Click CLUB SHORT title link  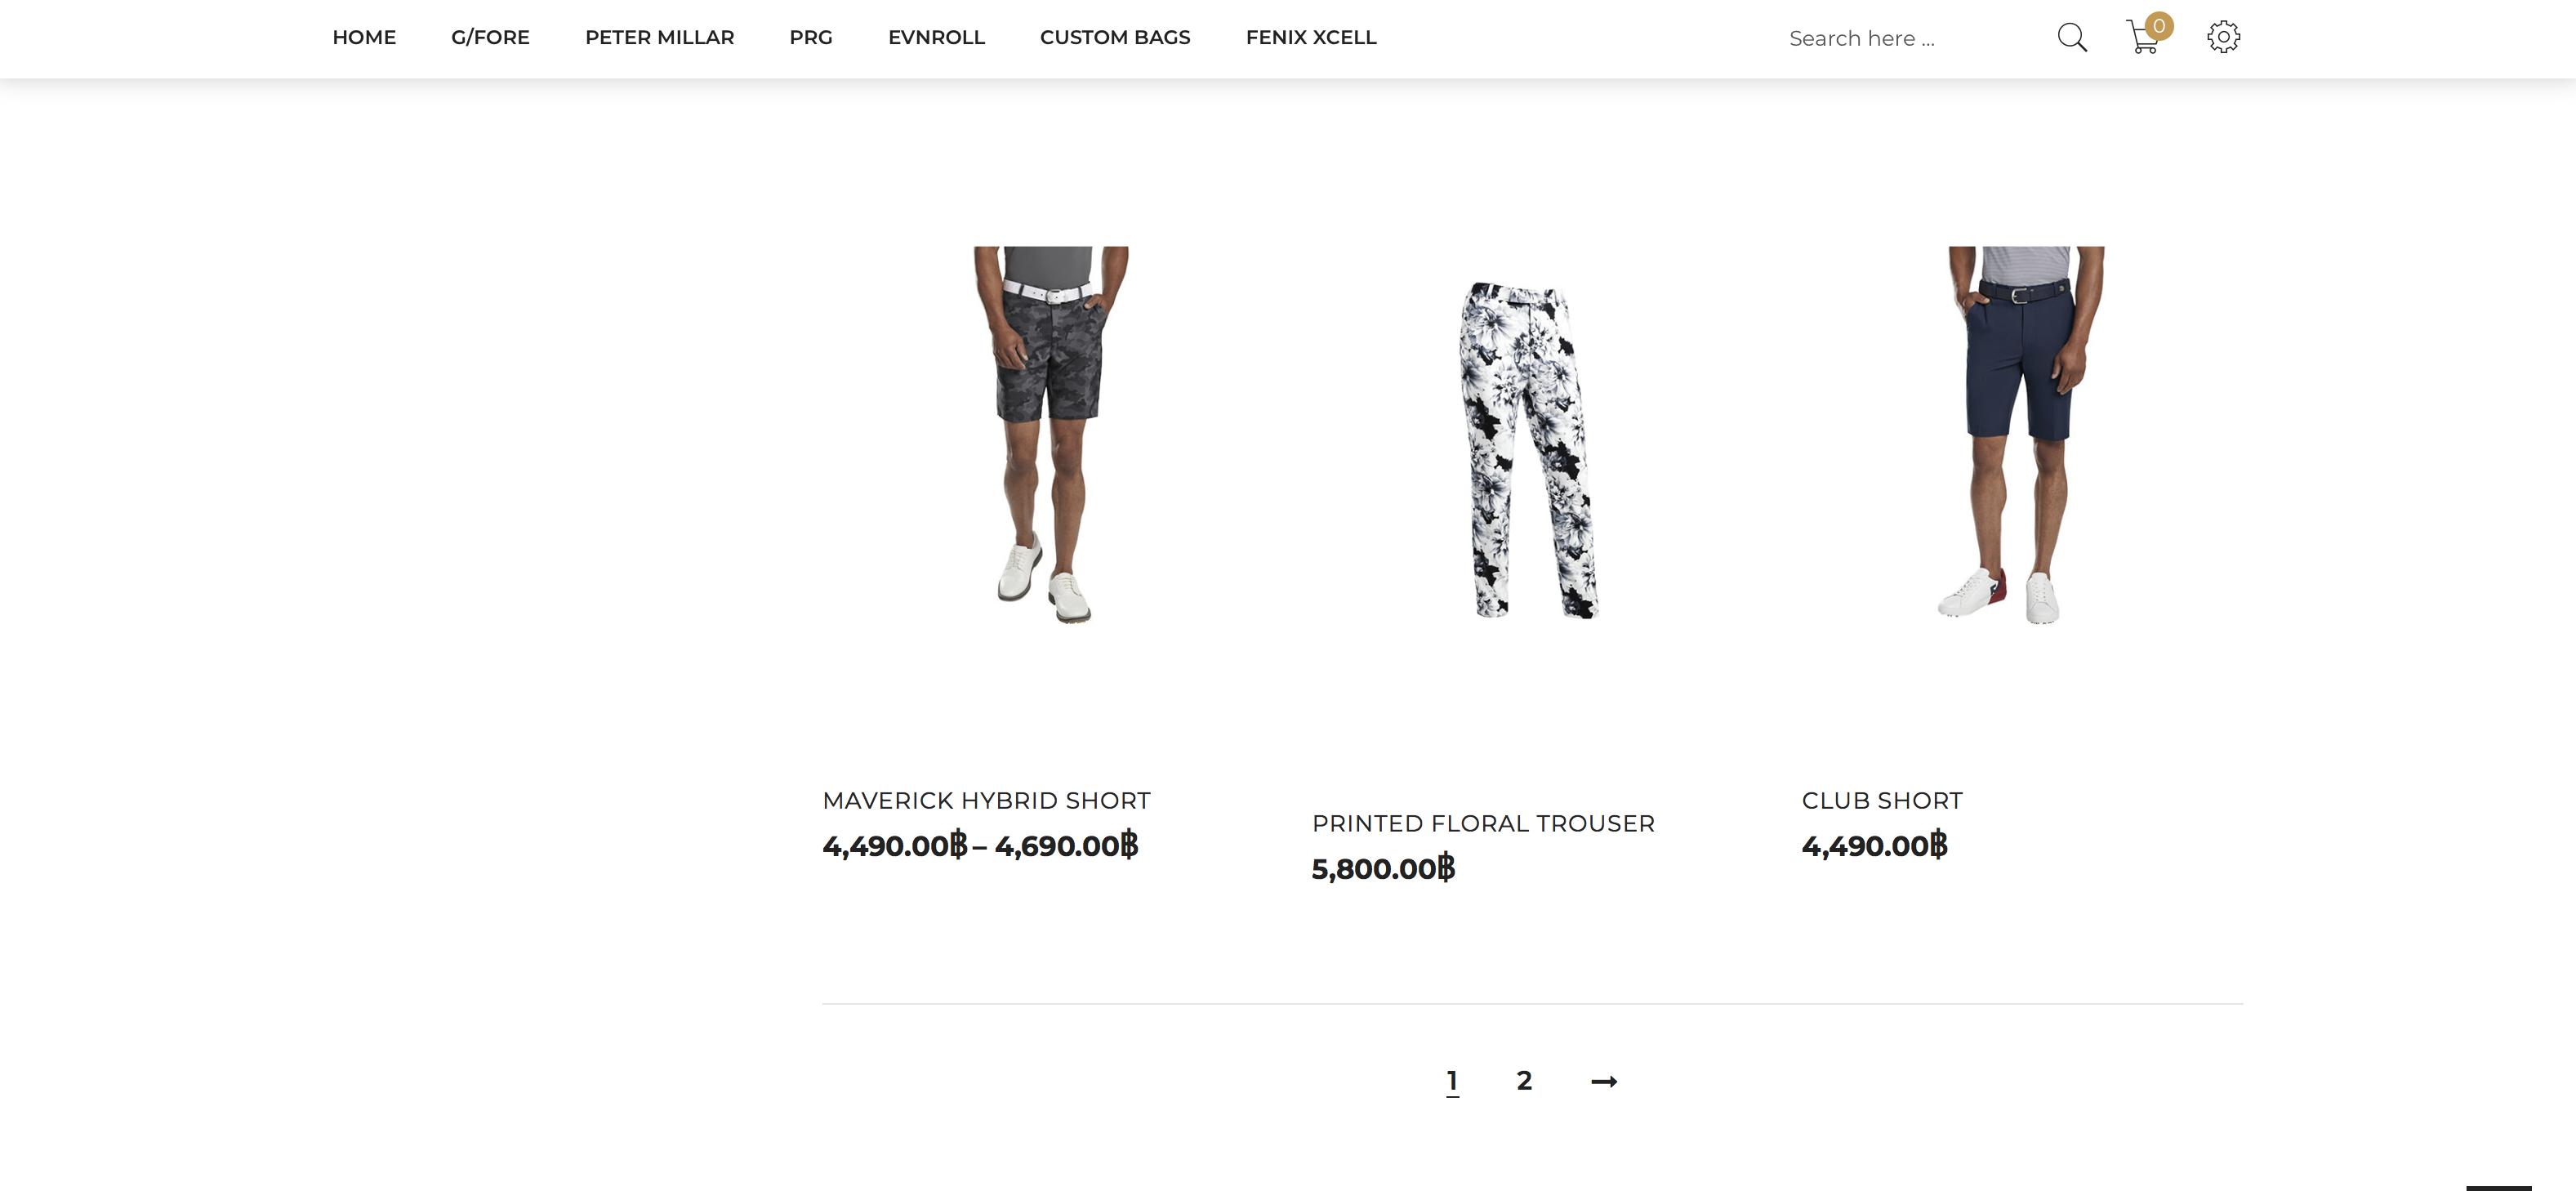pyautogui.click(x=1882, y=801)
